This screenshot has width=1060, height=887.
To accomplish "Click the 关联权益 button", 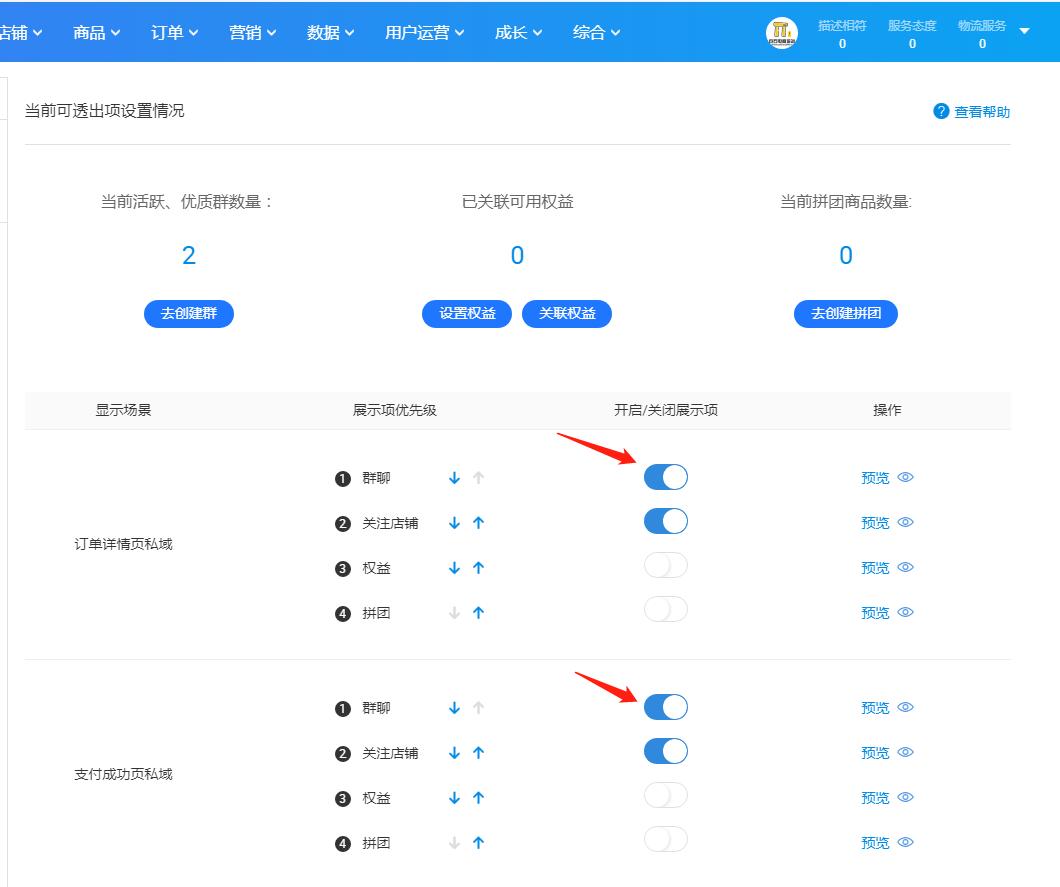I will click(x=567, y=313).
